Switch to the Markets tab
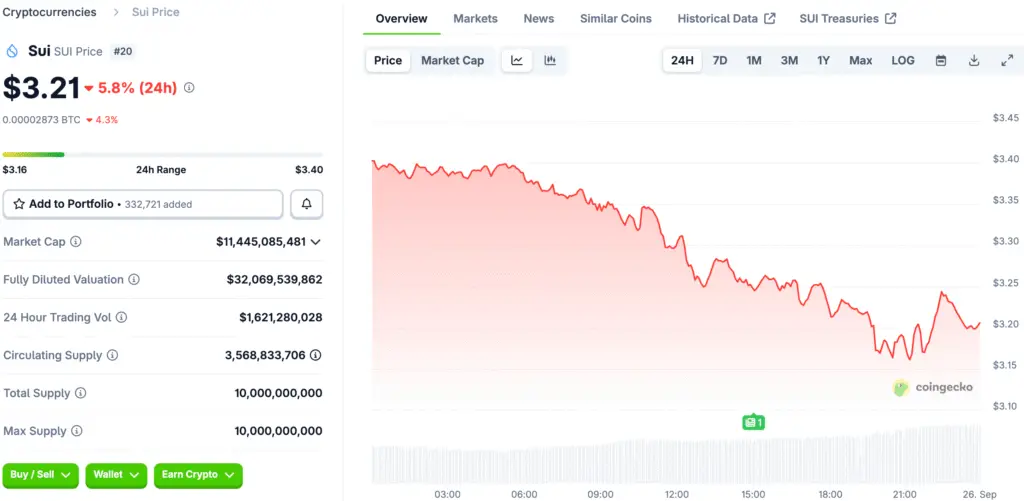1024x501 pixels. (475, 19)
